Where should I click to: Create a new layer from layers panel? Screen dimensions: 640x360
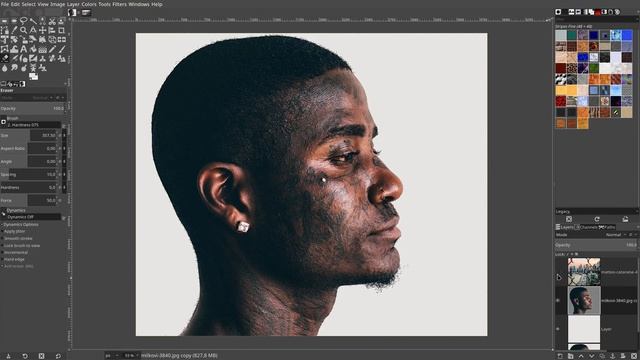pyautogui.click(x=560, y=356)
